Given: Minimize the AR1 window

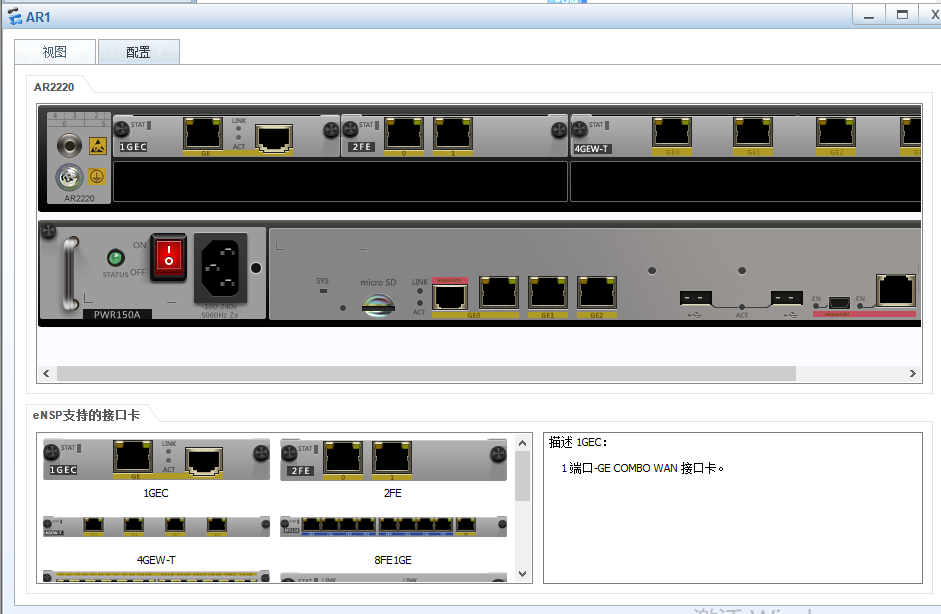Looking at the screenshot, I should [x=868, y=16].
